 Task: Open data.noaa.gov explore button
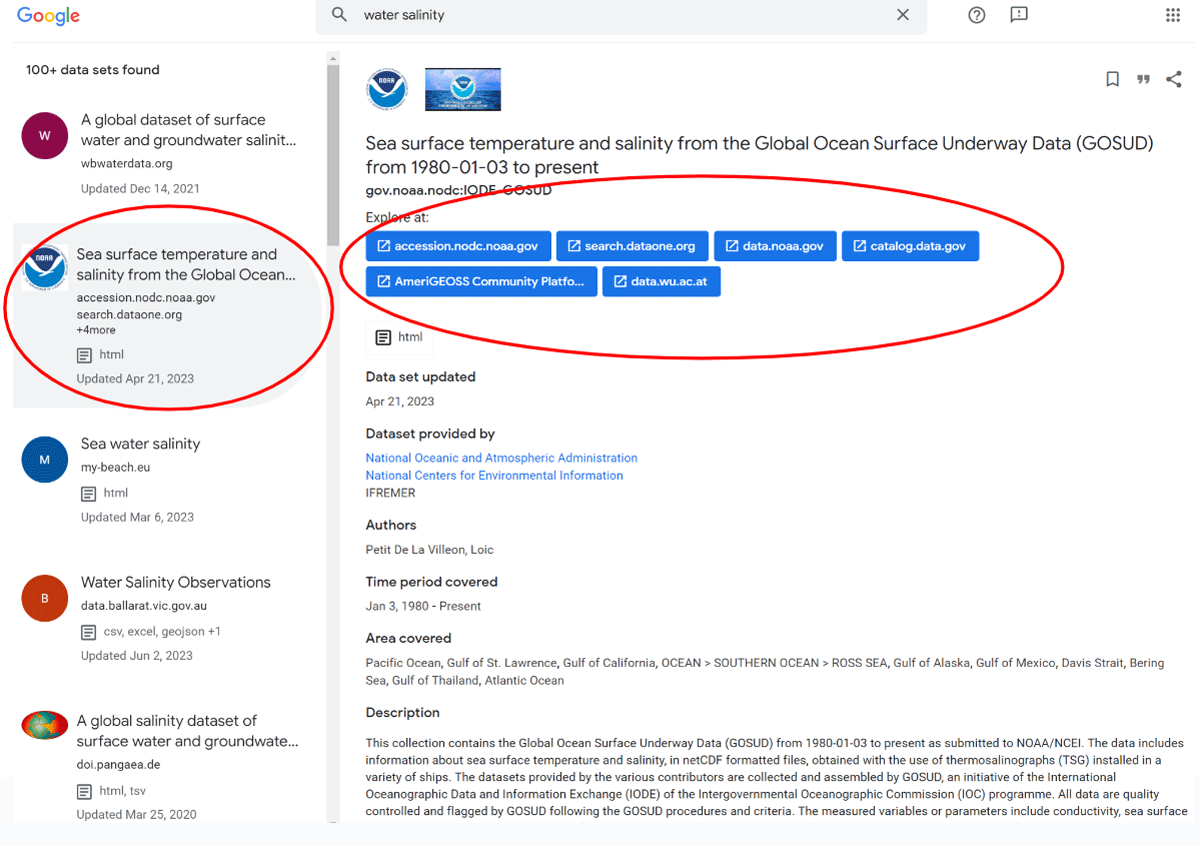(775, 246)
